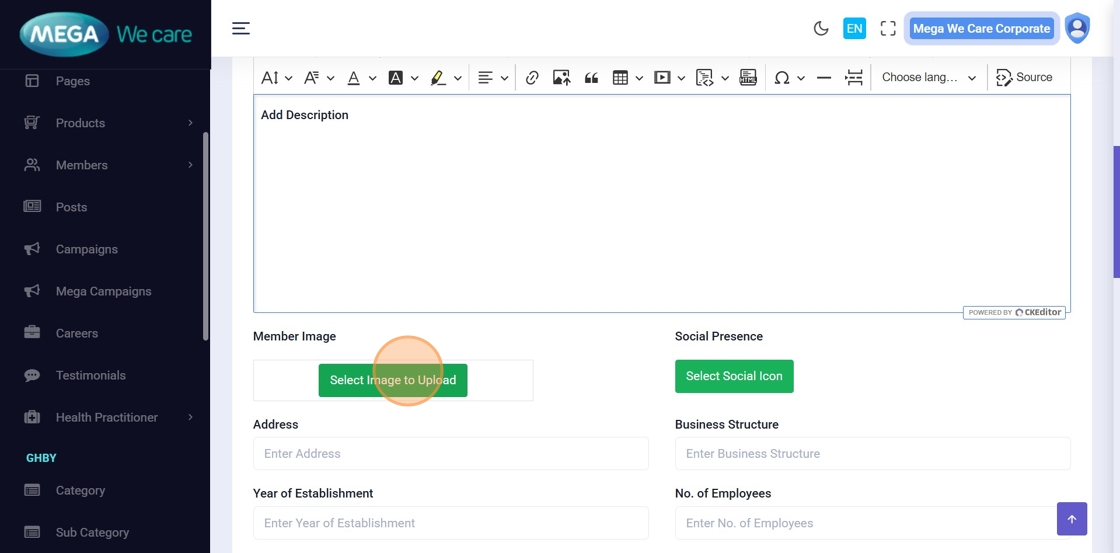1120x553 pixels.
Task: Click the HTML embed icon
Action: tap(748, 78)
